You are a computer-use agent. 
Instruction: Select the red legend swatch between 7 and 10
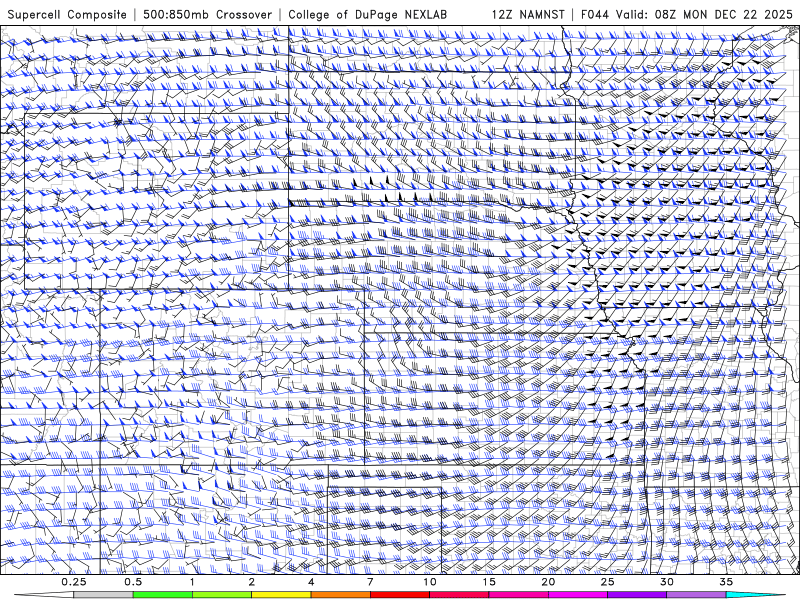click(x=400, y=595)
